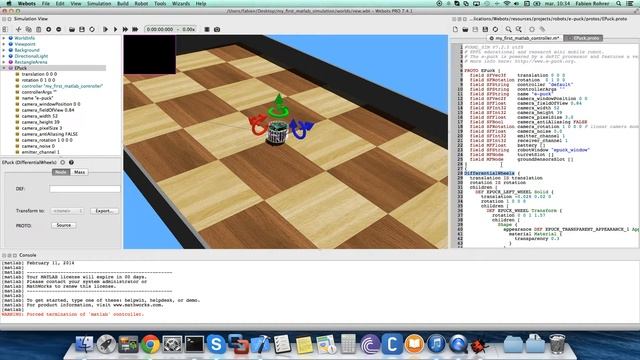Switch to the EPuck.proto editor tab
640x360 pixels.
(583, 38)
